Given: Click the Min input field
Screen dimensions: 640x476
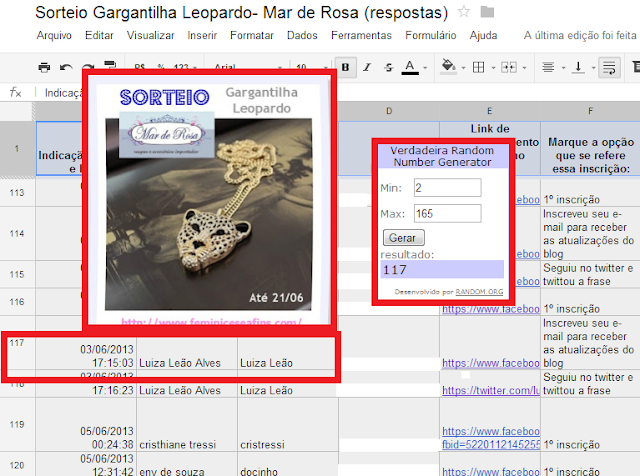Looking at the screenshot, I should click(447, 188).
